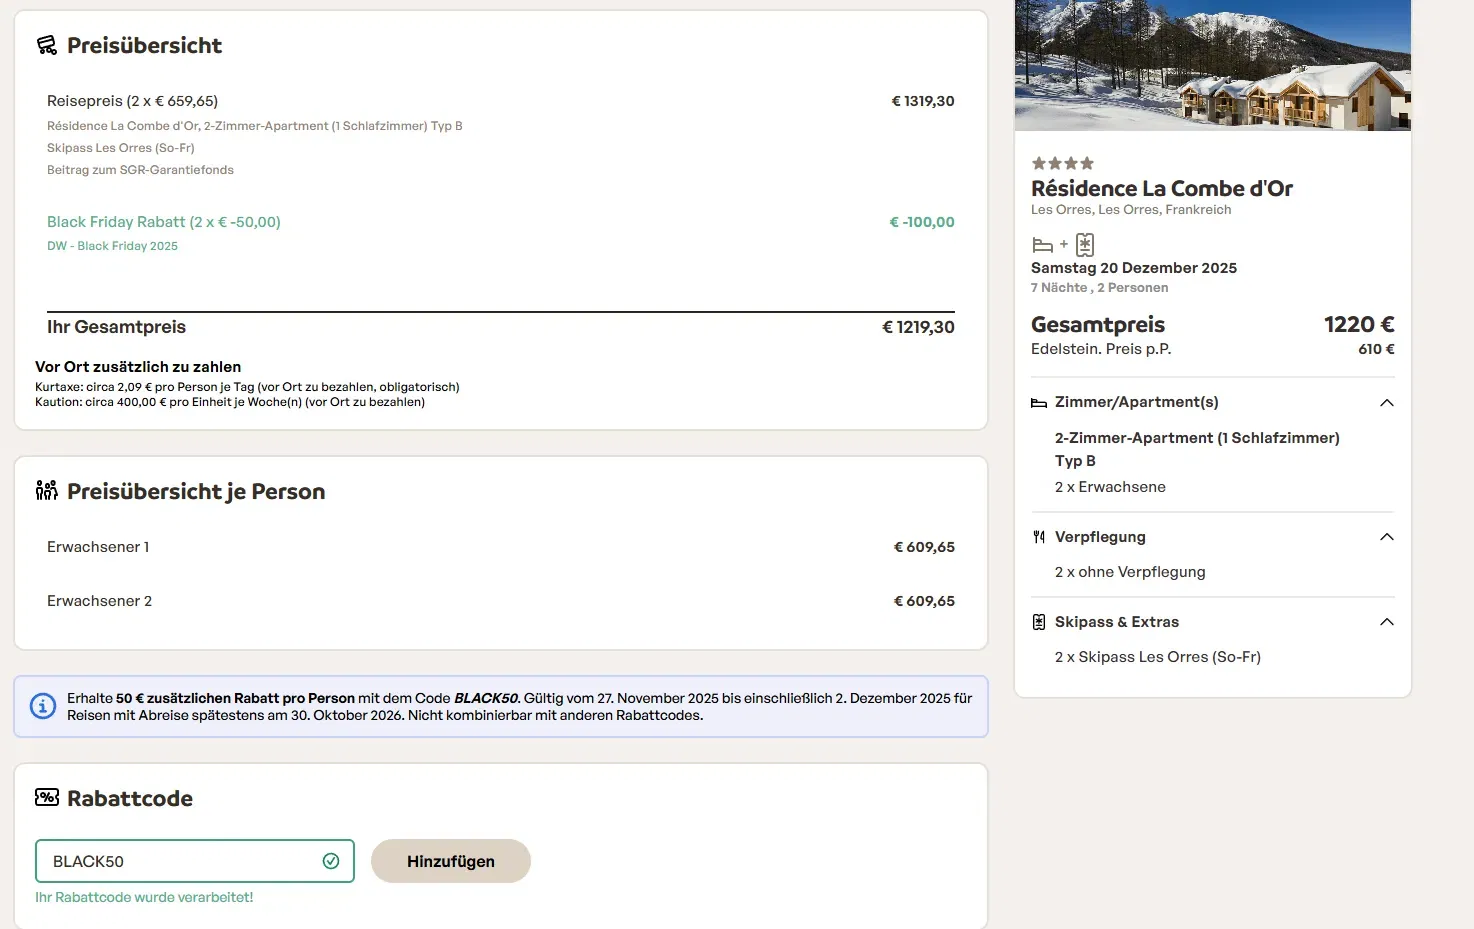Image resolution: width=1474 pixels, height=929 pixels.
Task: Click the four-star rating icons
Action: 1062,163
